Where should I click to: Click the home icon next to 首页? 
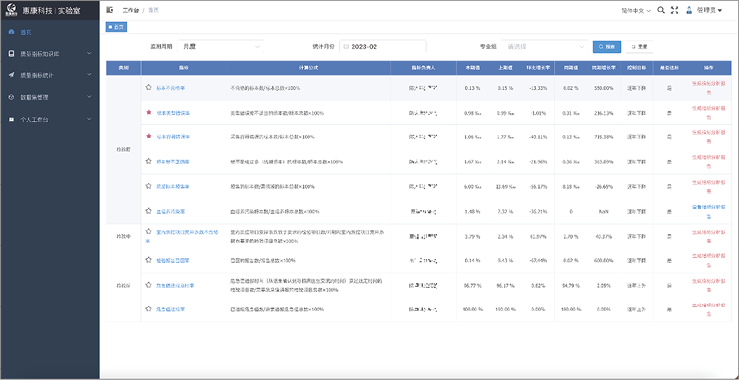tap(12, 32)
